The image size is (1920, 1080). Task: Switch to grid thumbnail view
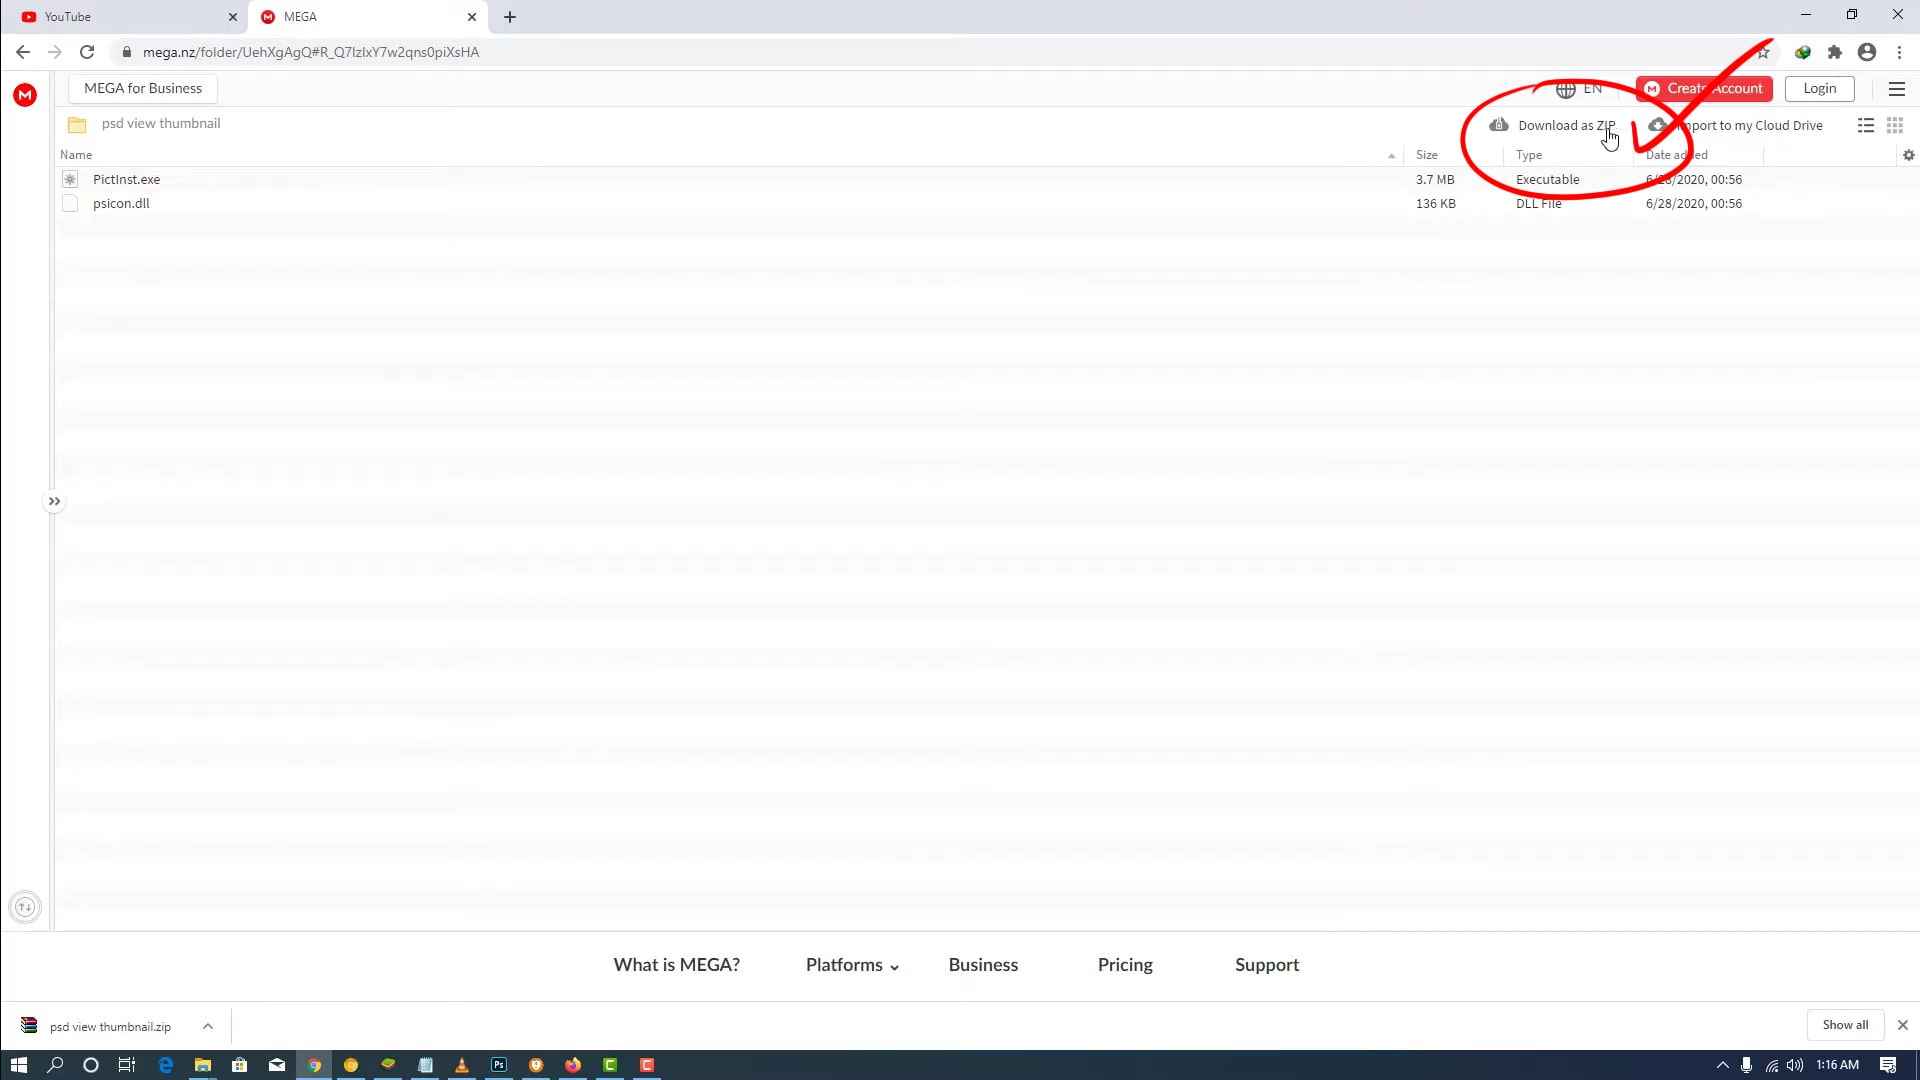1895,125
